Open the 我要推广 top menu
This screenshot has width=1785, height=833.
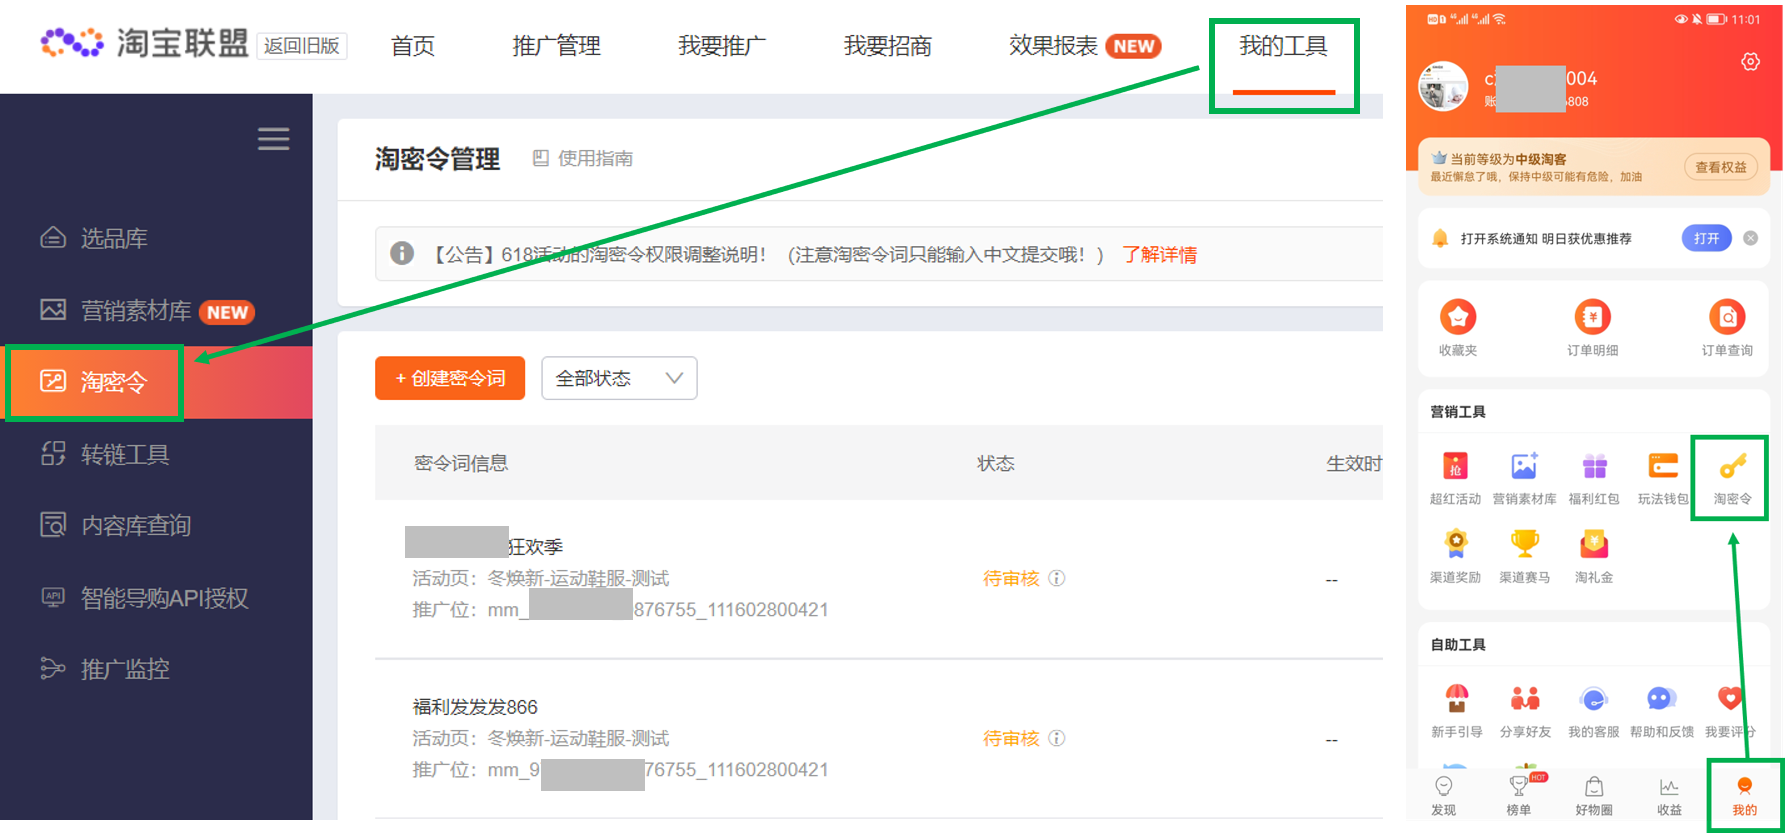pyautogui.click(x=722, y=46)
